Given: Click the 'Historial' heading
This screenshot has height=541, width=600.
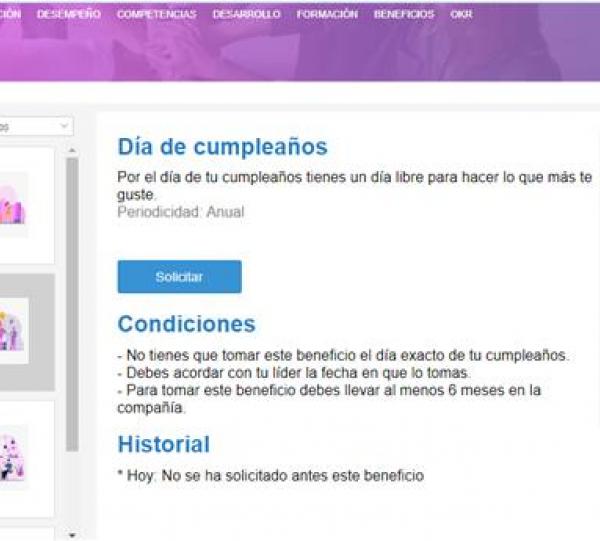Looking at the screenshot, I should (x=164, y=444).
